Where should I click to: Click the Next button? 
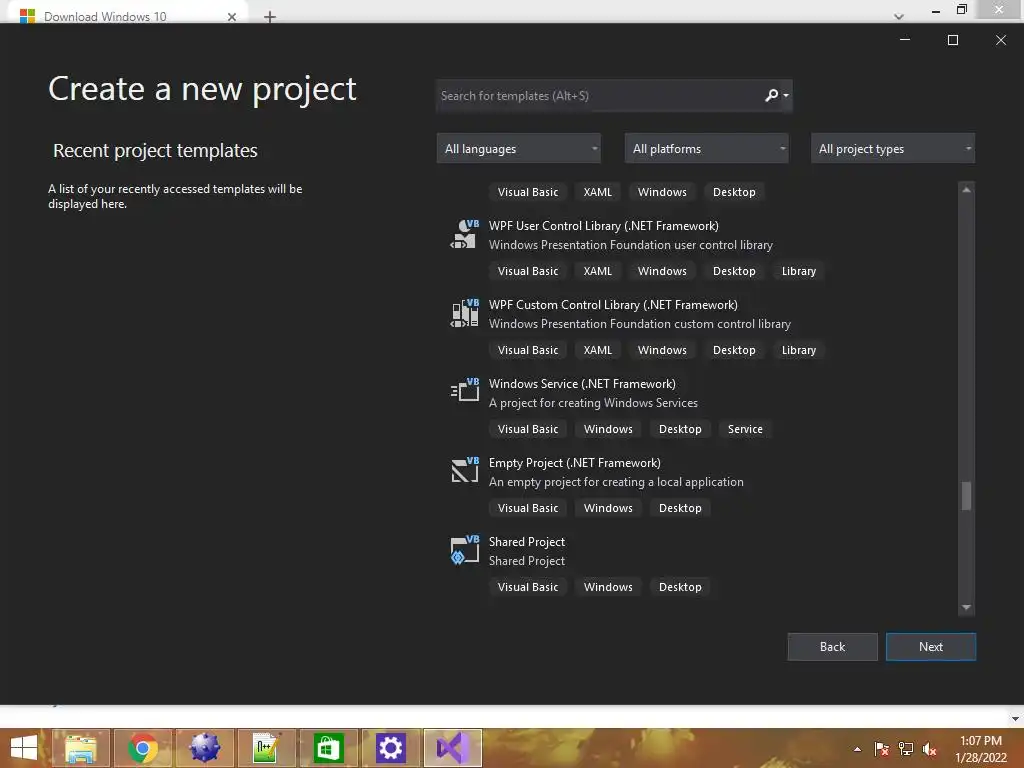coord(931,647)
